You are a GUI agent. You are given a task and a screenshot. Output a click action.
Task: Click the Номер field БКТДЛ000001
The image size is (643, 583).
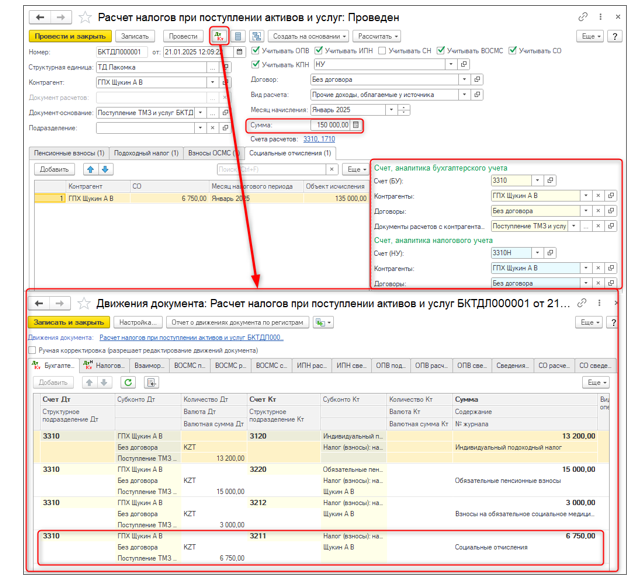pyautogui.click(x=122, y=52)
